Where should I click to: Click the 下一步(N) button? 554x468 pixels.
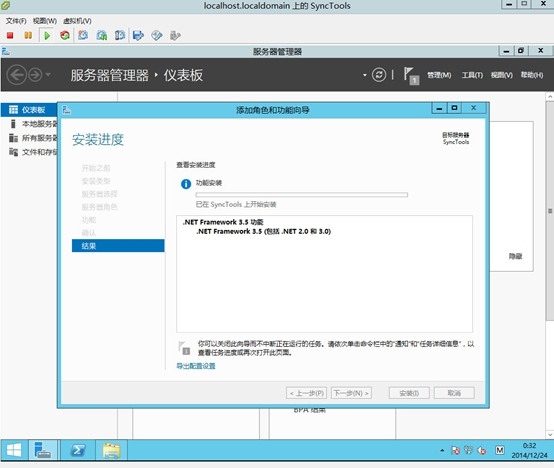[x=351, y=393]
